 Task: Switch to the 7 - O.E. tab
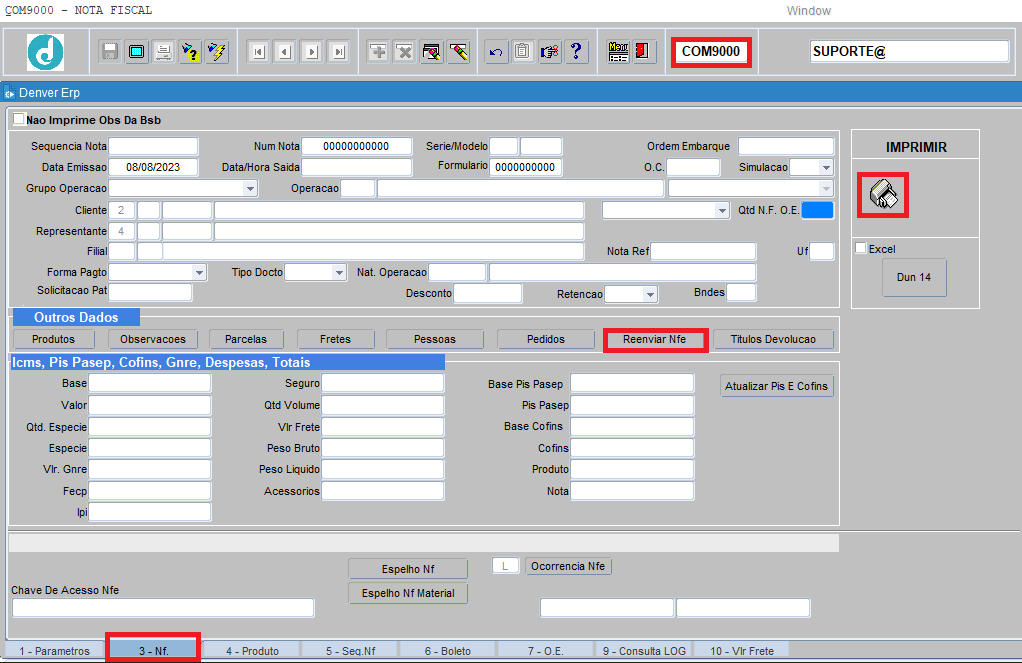tap(546, 651)
